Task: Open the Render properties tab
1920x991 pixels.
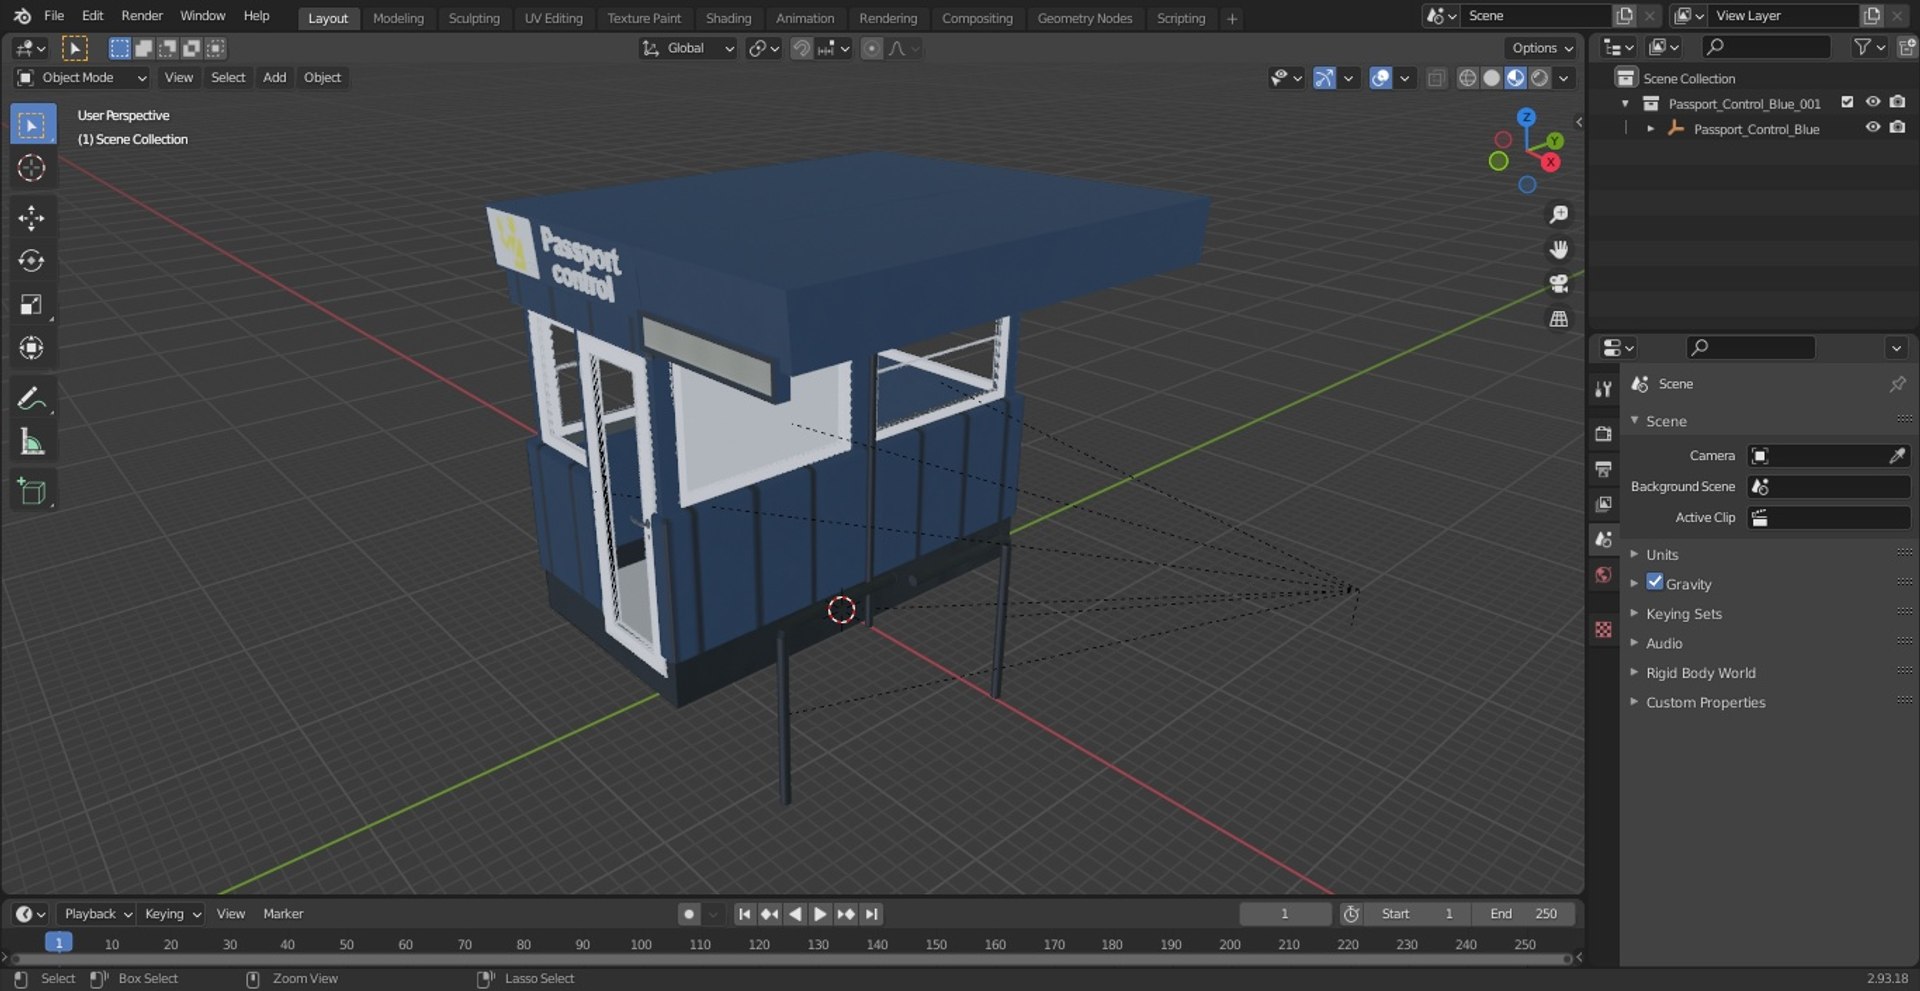Action: coord(1603,434)
